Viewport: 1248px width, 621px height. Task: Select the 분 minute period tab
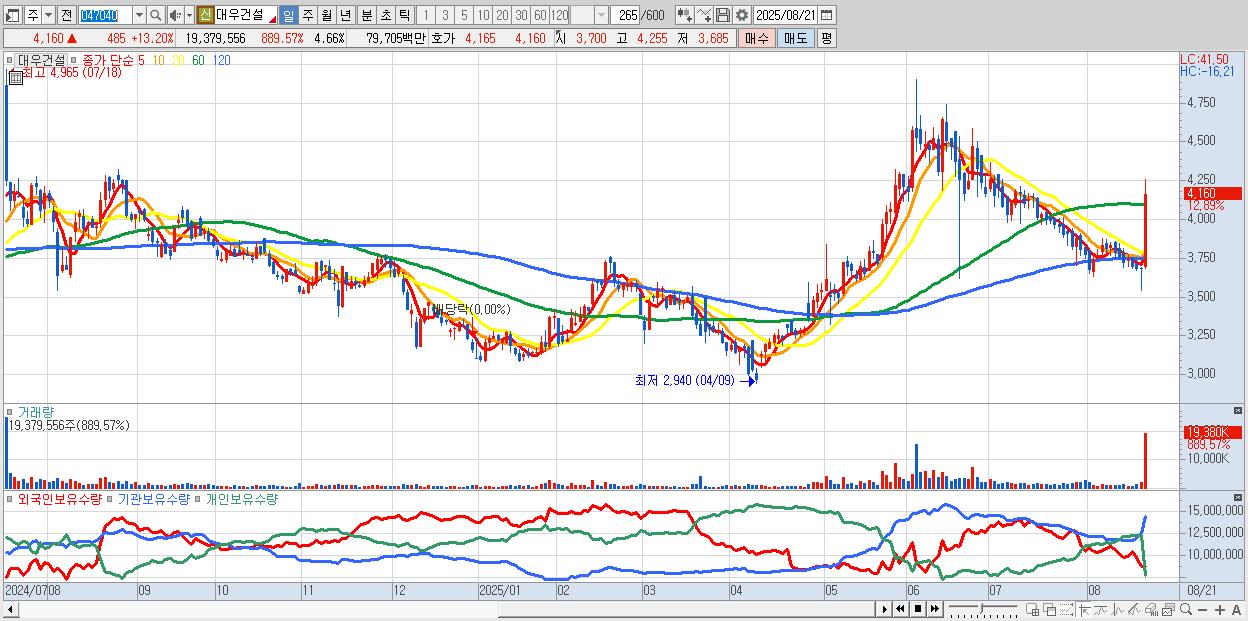coord(366,15)
